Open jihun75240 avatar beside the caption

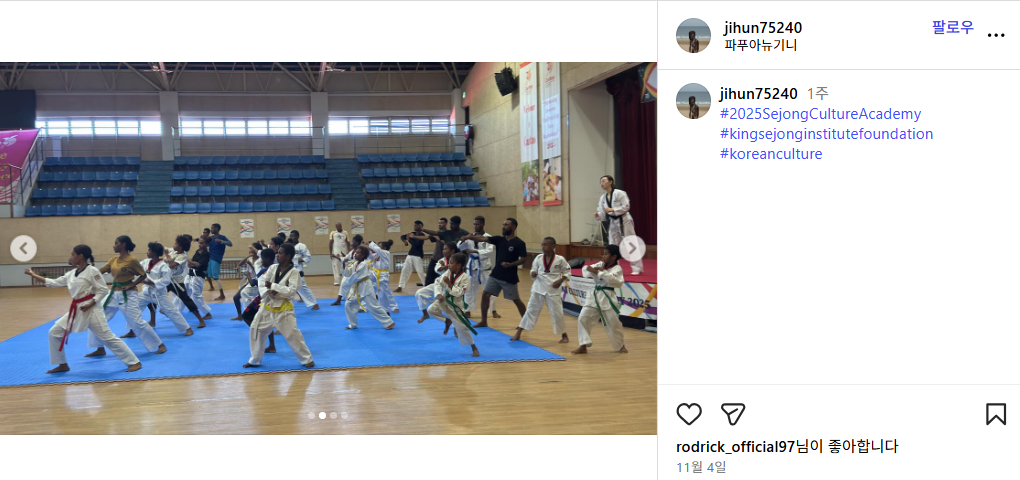point(693,101)
